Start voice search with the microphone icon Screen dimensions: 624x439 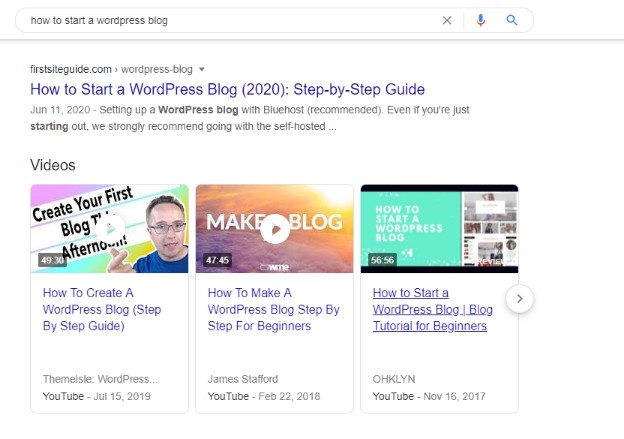(480, 20)
